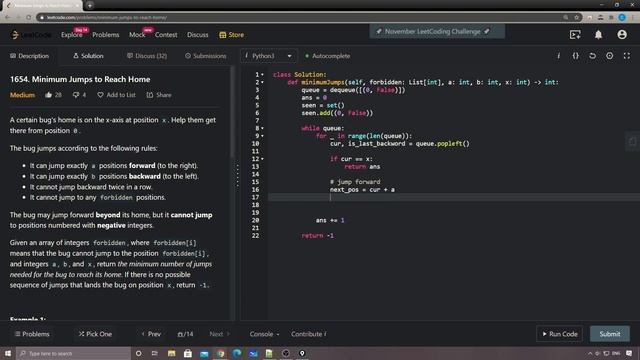Open the Discuss page in navbar
The image size is (640, 360).
coord(198,35)
